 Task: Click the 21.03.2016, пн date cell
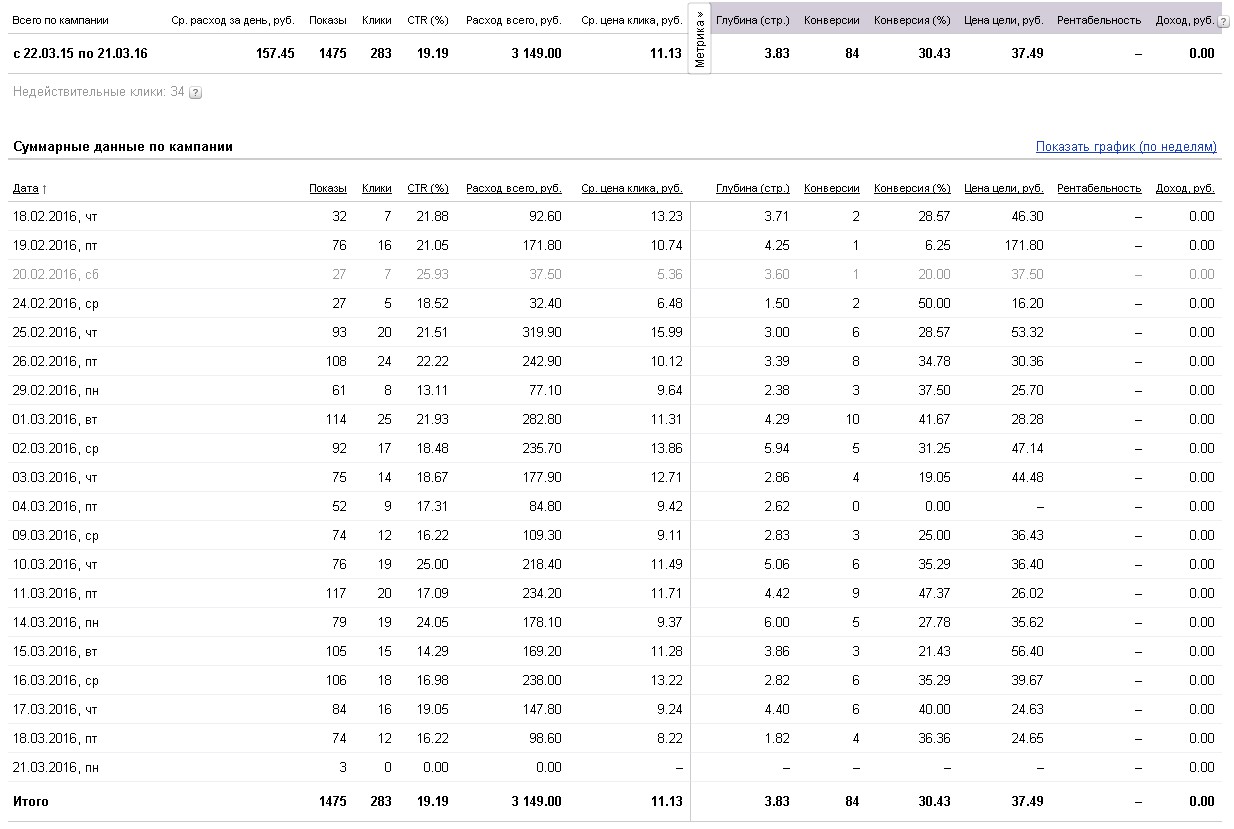[x=55, y=767]
